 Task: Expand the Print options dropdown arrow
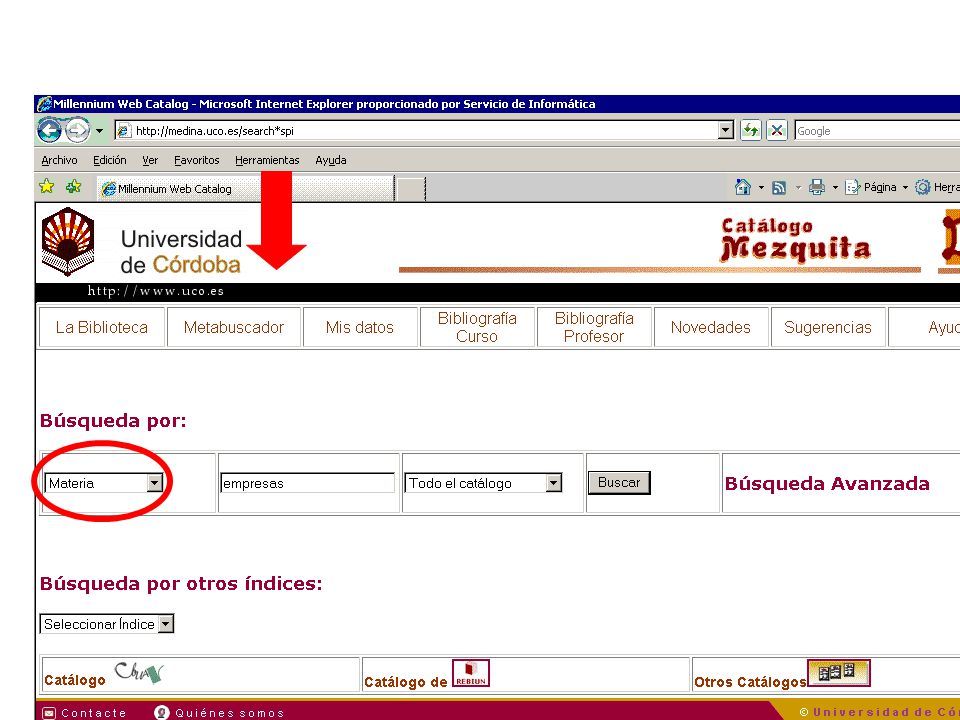click(x=835, y=188)
